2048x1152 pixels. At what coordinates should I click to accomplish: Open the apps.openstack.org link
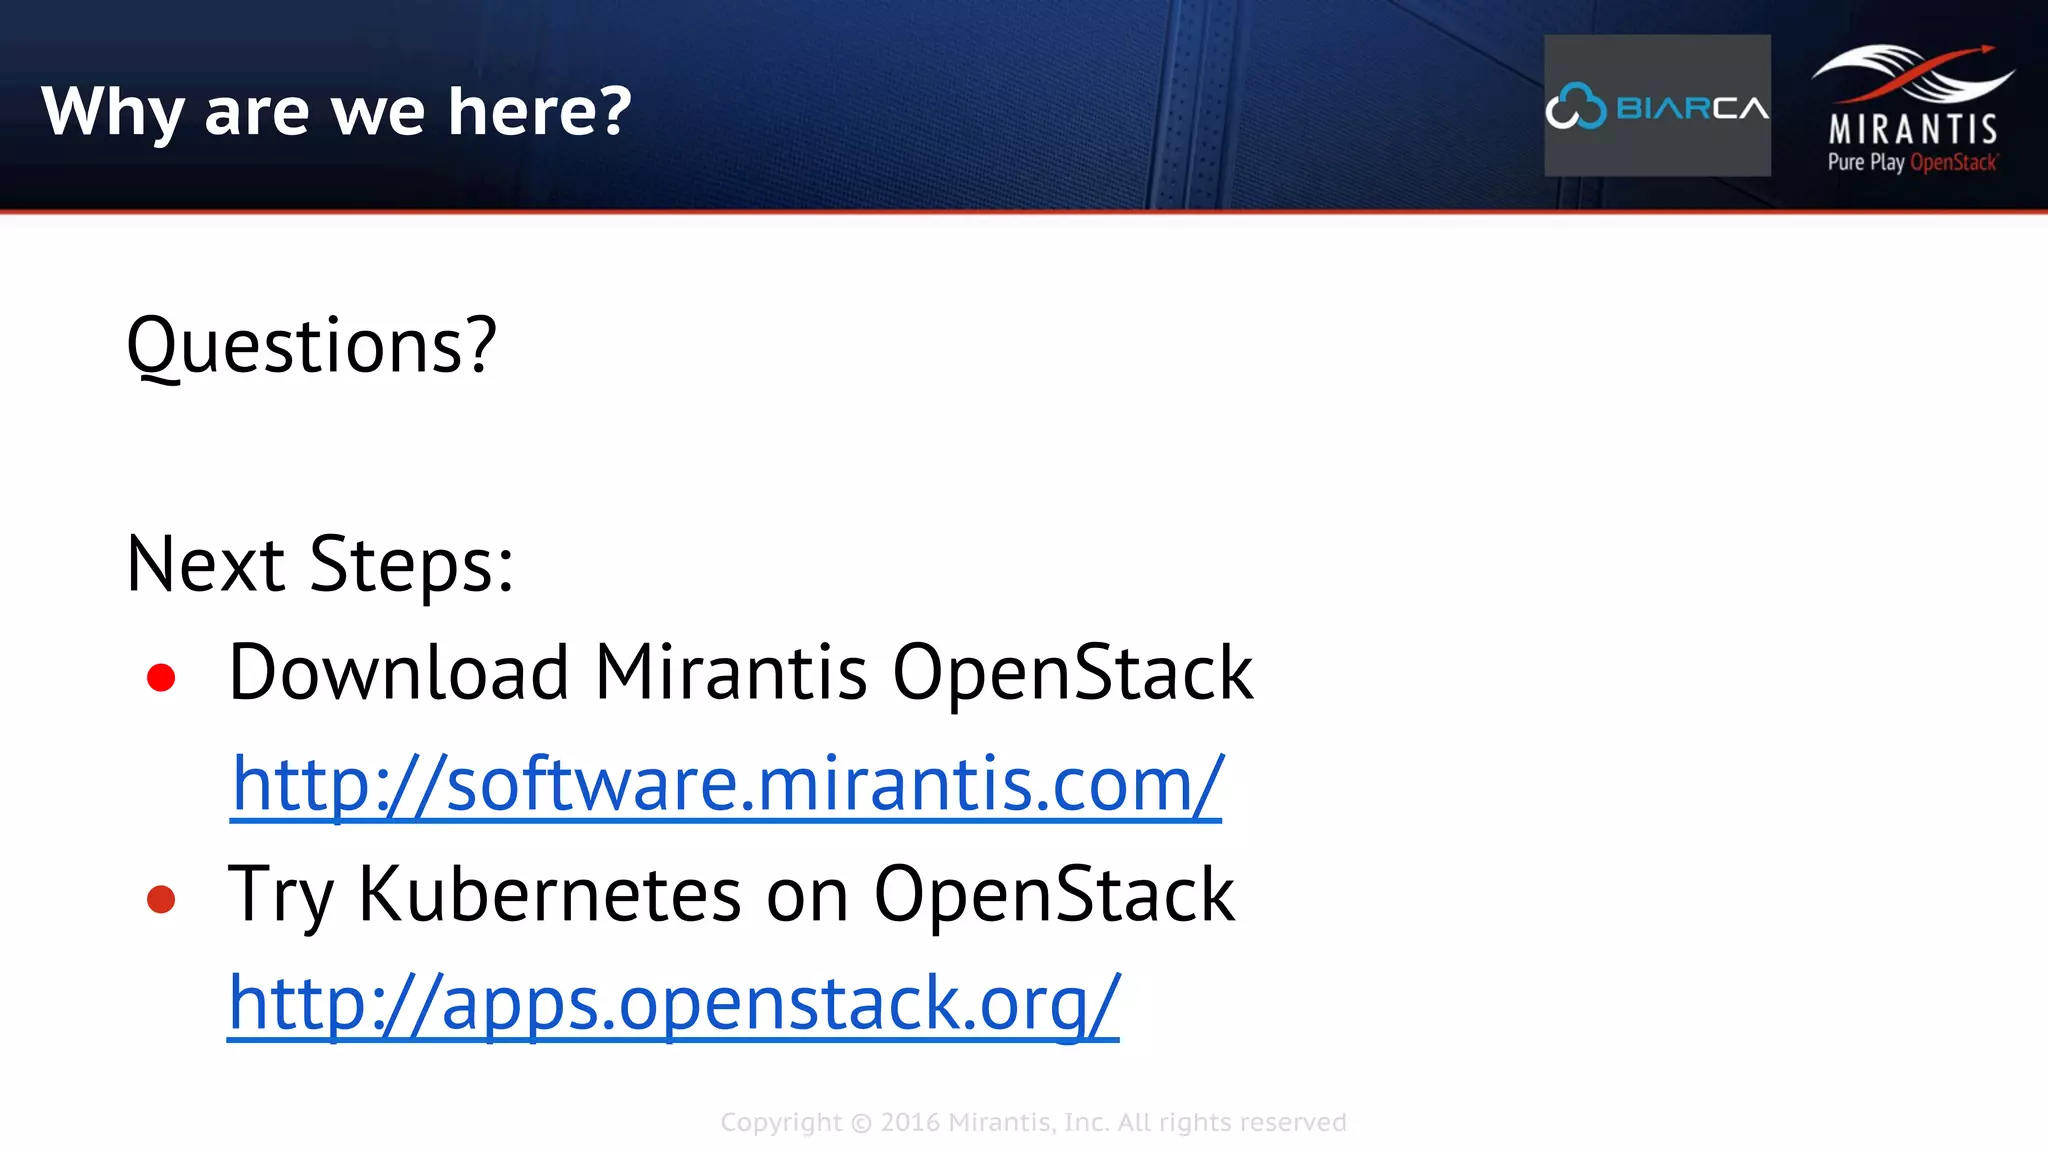point(674,1004)
